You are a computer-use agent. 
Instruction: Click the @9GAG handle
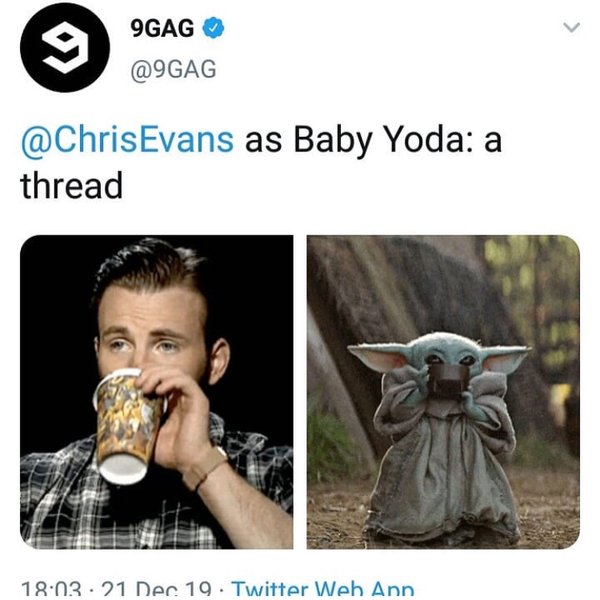click(173, 69)
